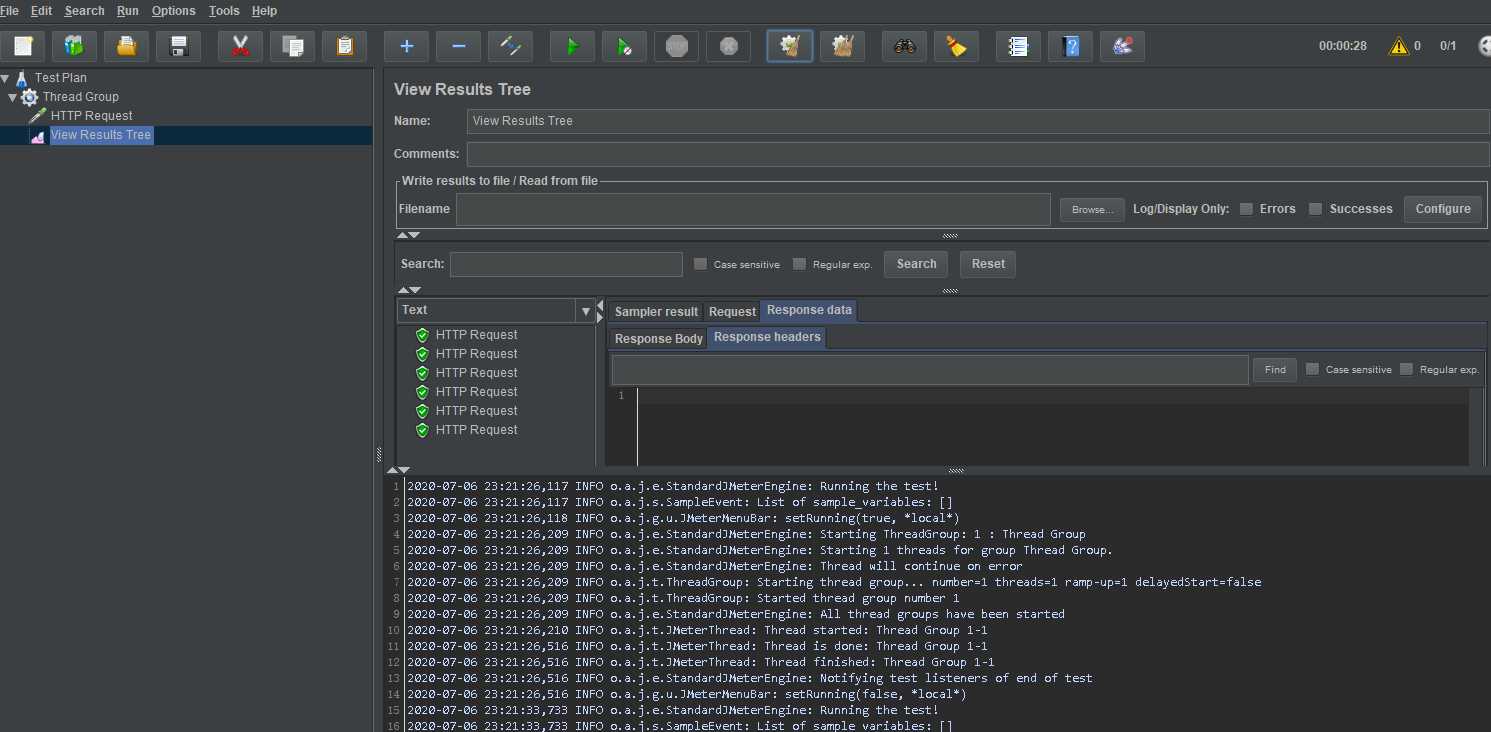
Task: Click the Search button
Action: (x=916, y=264)
